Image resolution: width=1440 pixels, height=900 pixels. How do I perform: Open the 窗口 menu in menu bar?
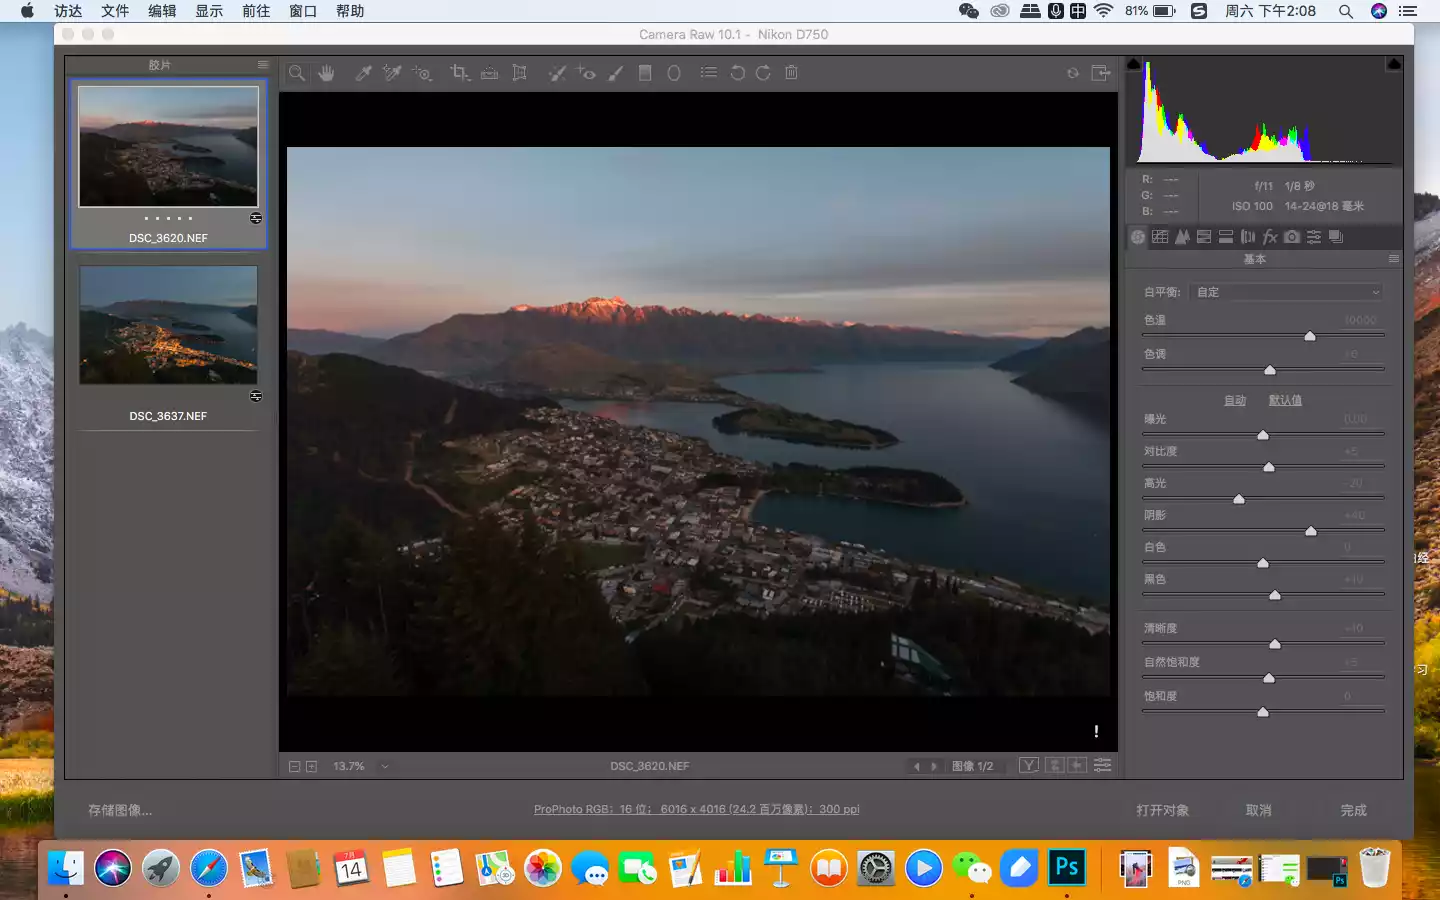pyautogui.click(x=302, y=11)
